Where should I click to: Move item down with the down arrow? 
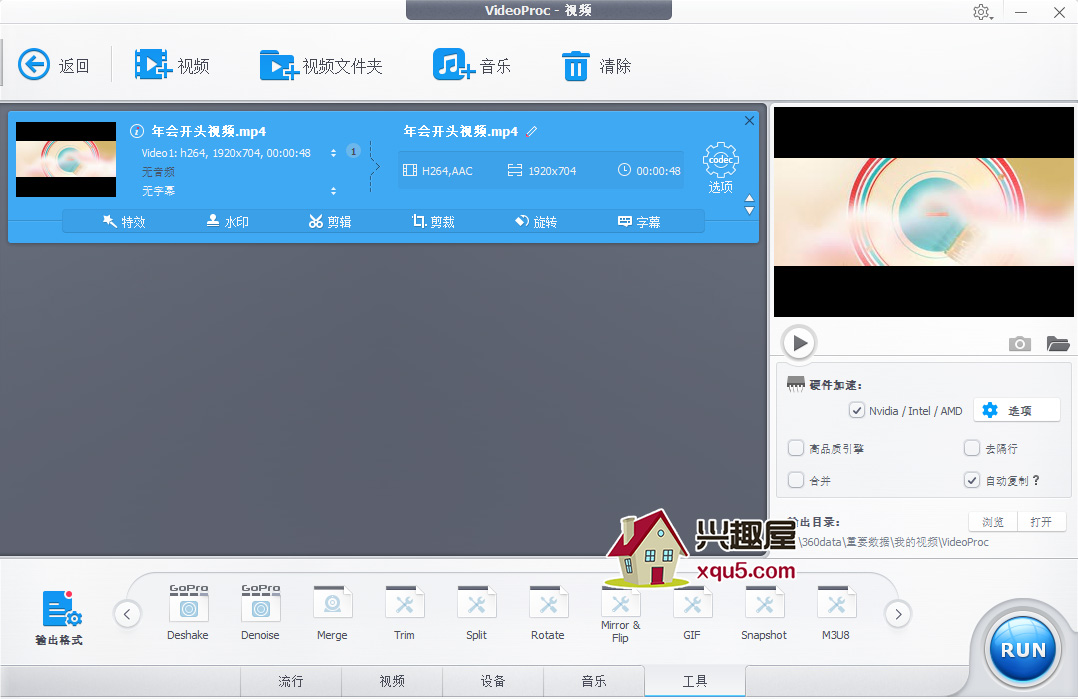[x=749, y=211]
